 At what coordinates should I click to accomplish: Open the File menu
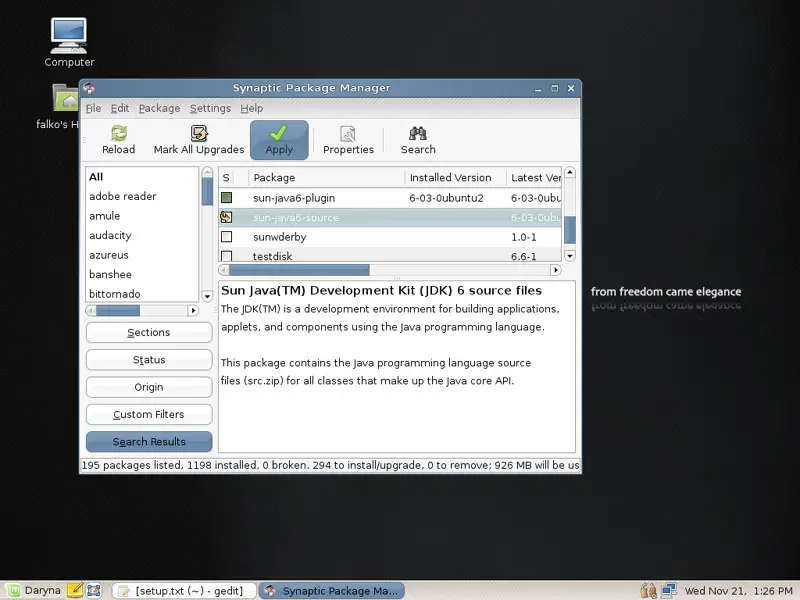93,108
